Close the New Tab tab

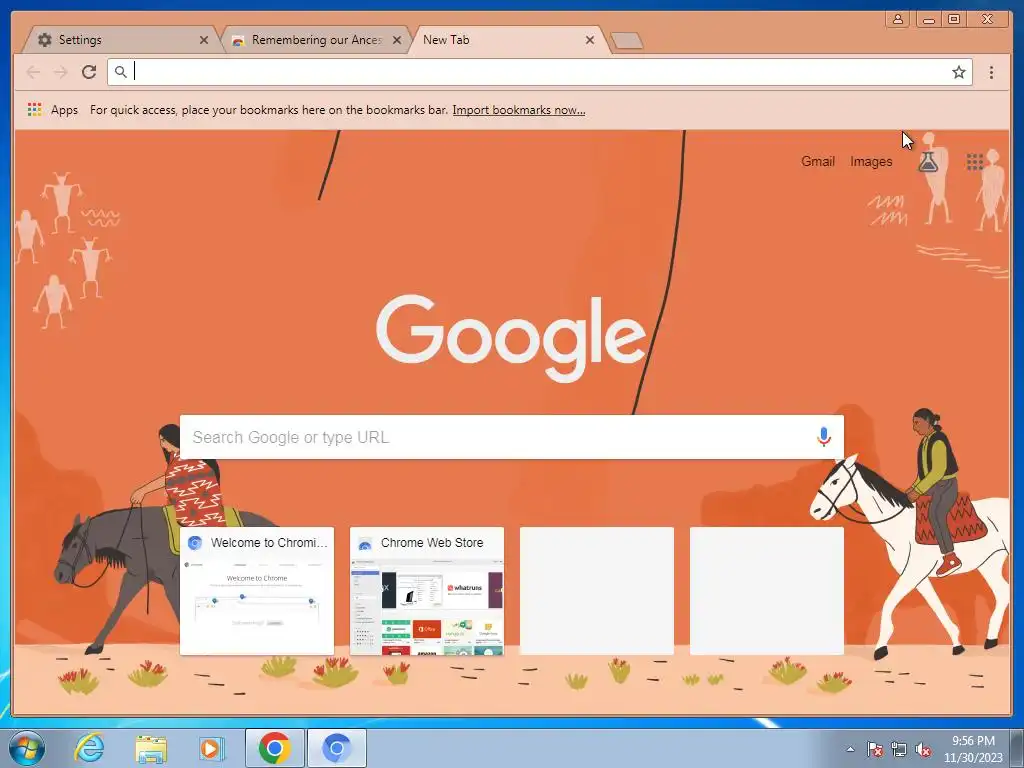590,40
